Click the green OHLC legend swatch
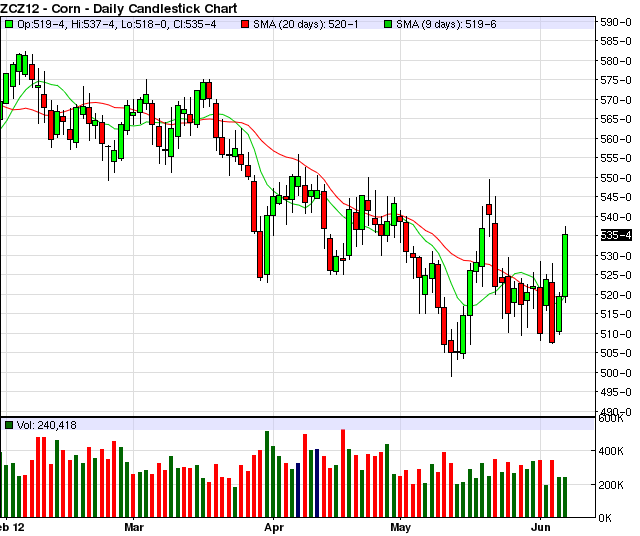The image size is (640, 536). [9, 24]
